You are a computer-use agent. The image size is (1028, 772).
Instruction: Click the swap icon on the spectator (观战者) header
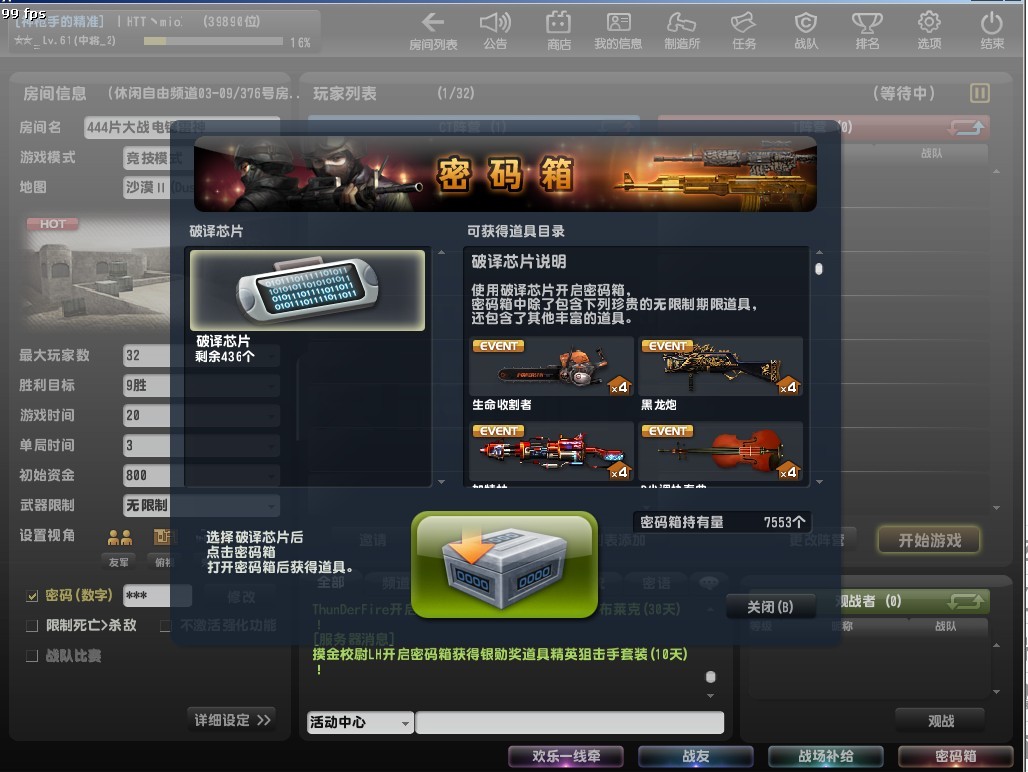(x=965, y=601)
